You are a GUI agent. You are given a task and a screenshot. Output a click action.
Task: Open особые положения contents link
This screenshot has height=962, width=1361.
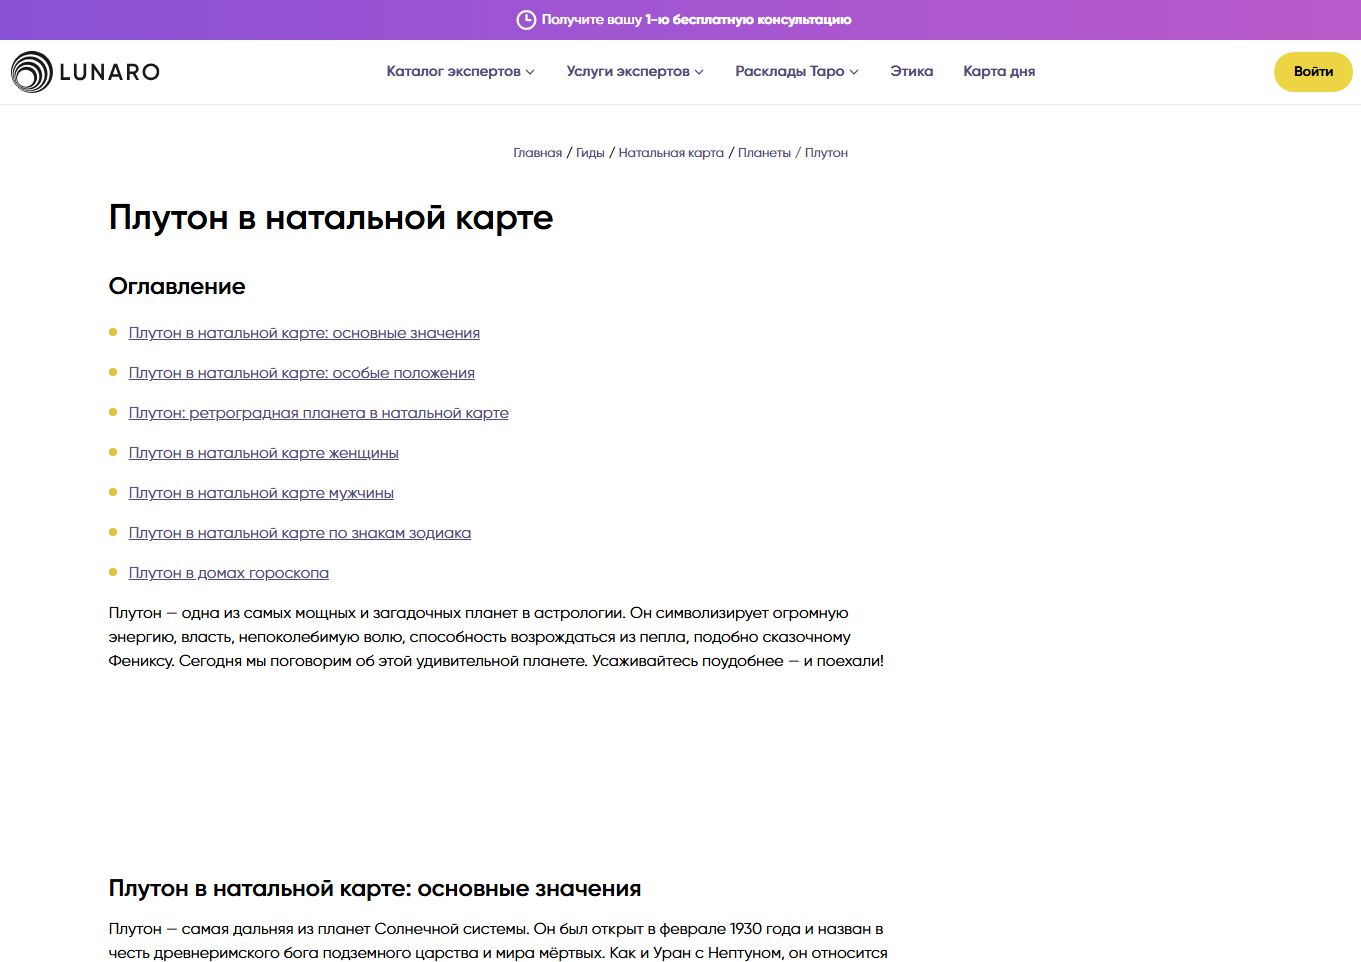(x=301, y=373)
